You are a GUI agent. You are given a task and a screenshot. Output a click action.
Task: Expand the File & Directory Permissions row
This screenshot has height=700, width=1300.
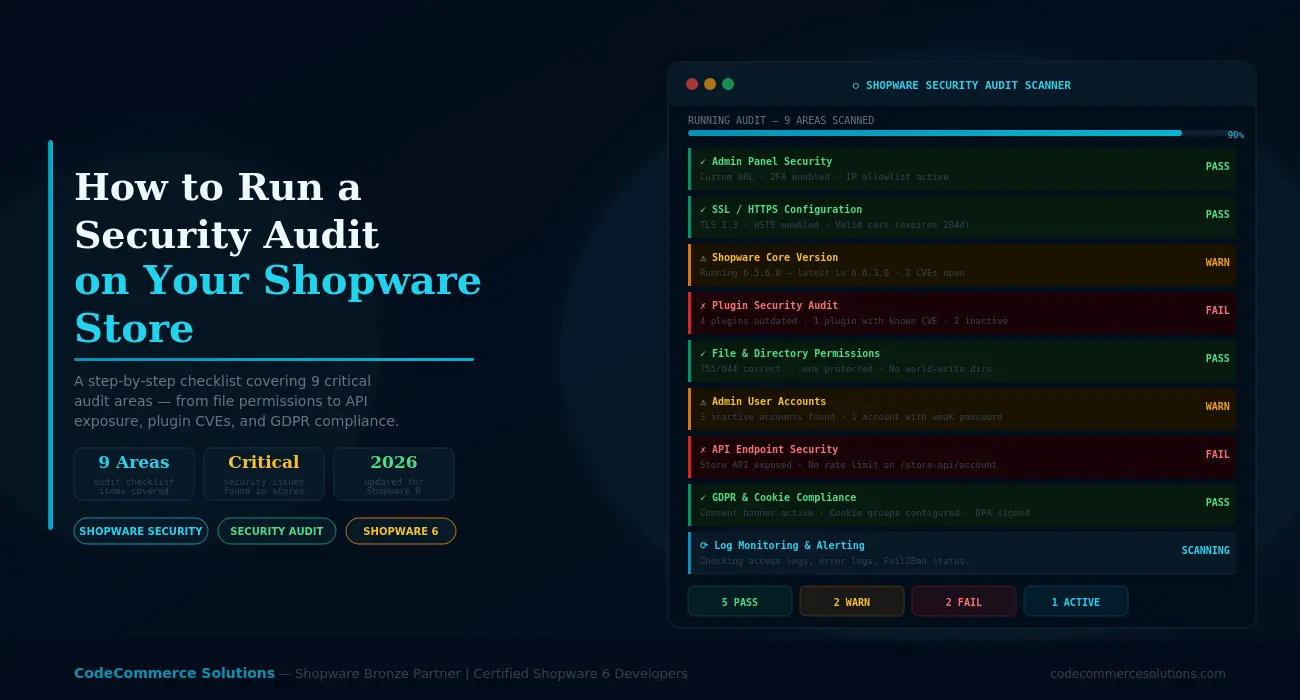(960, 360)
